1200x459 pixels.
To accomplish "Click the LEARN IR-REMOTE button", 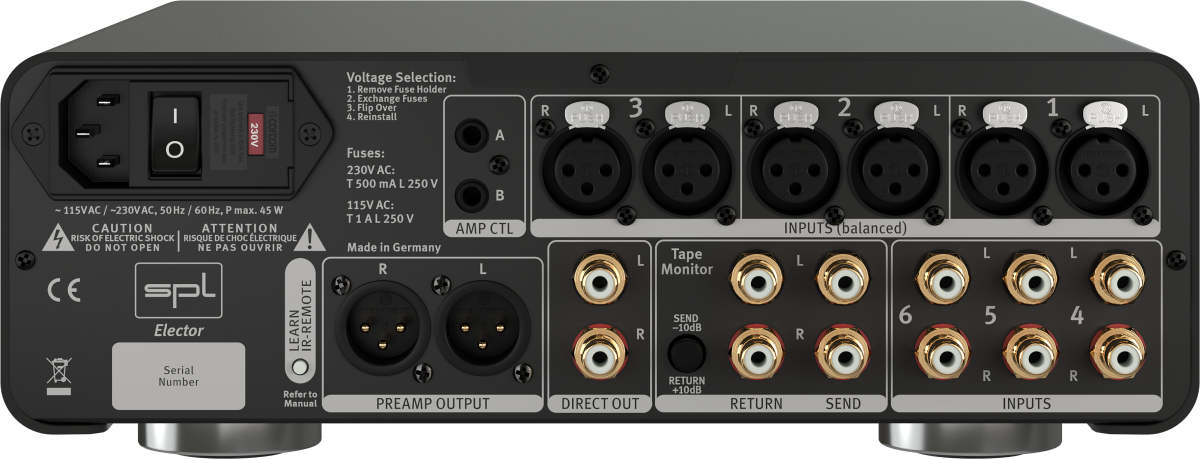I will 298,367.
